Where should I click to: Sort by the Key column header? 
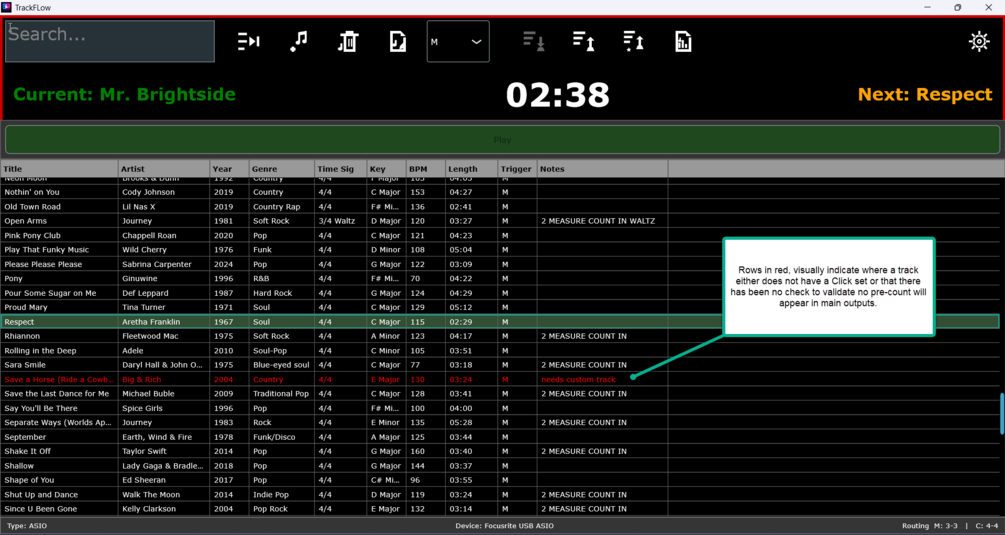coord(386,169)
